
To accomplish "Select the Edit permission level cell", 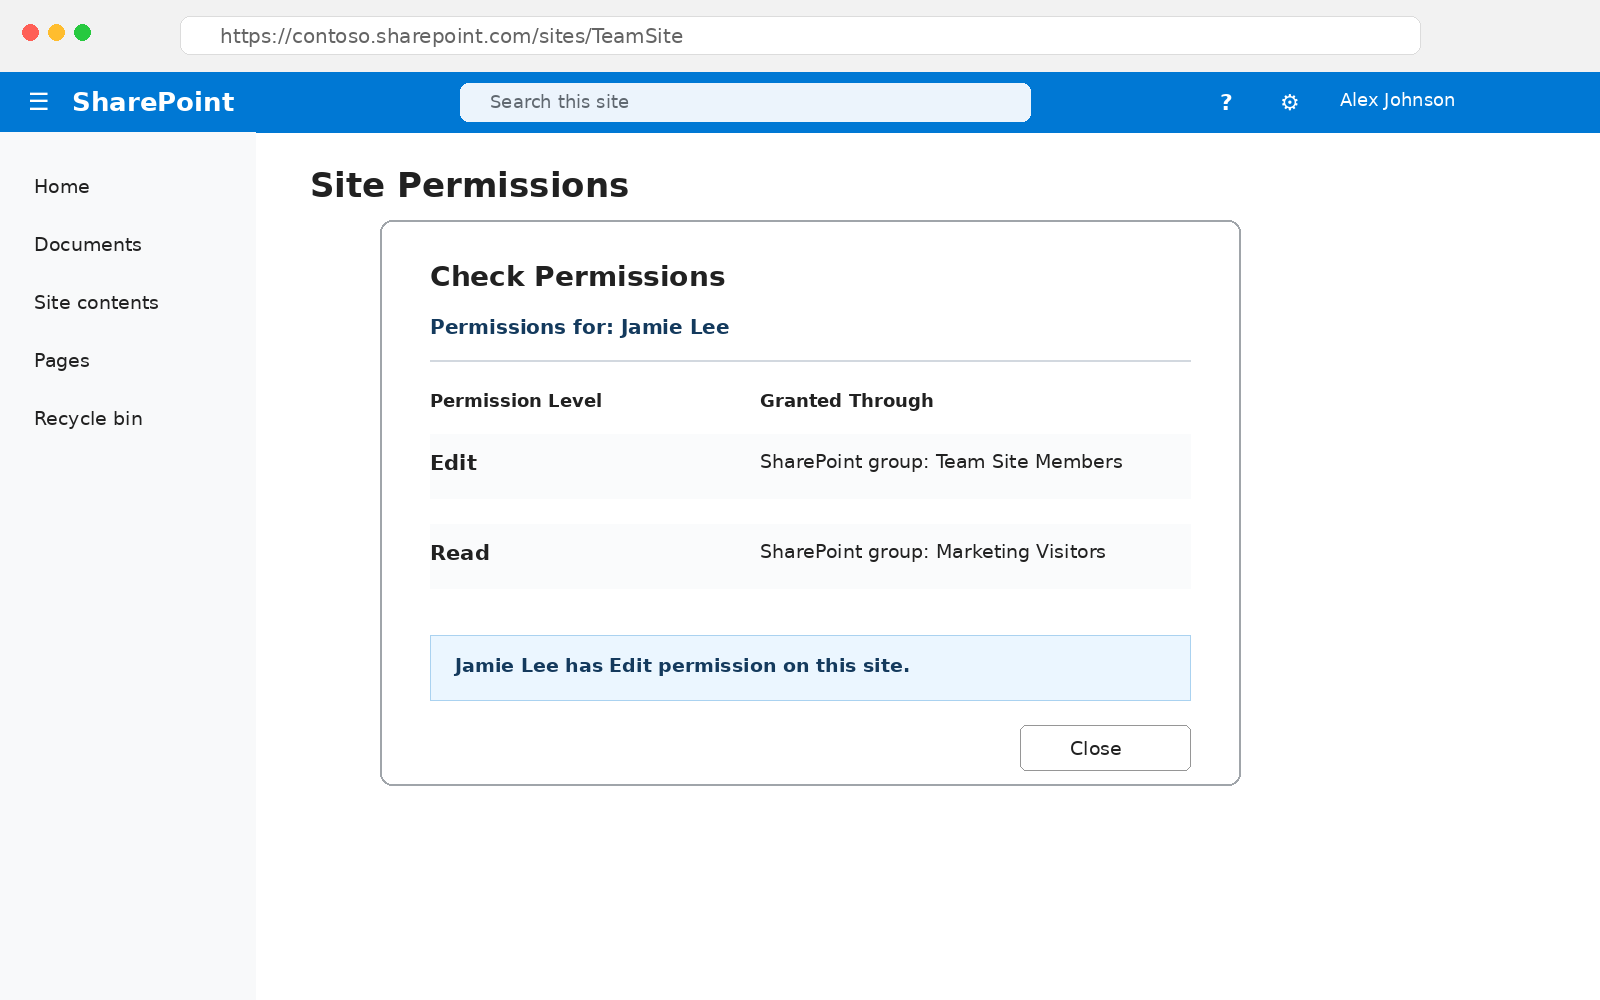I will [x=453, y=463].
